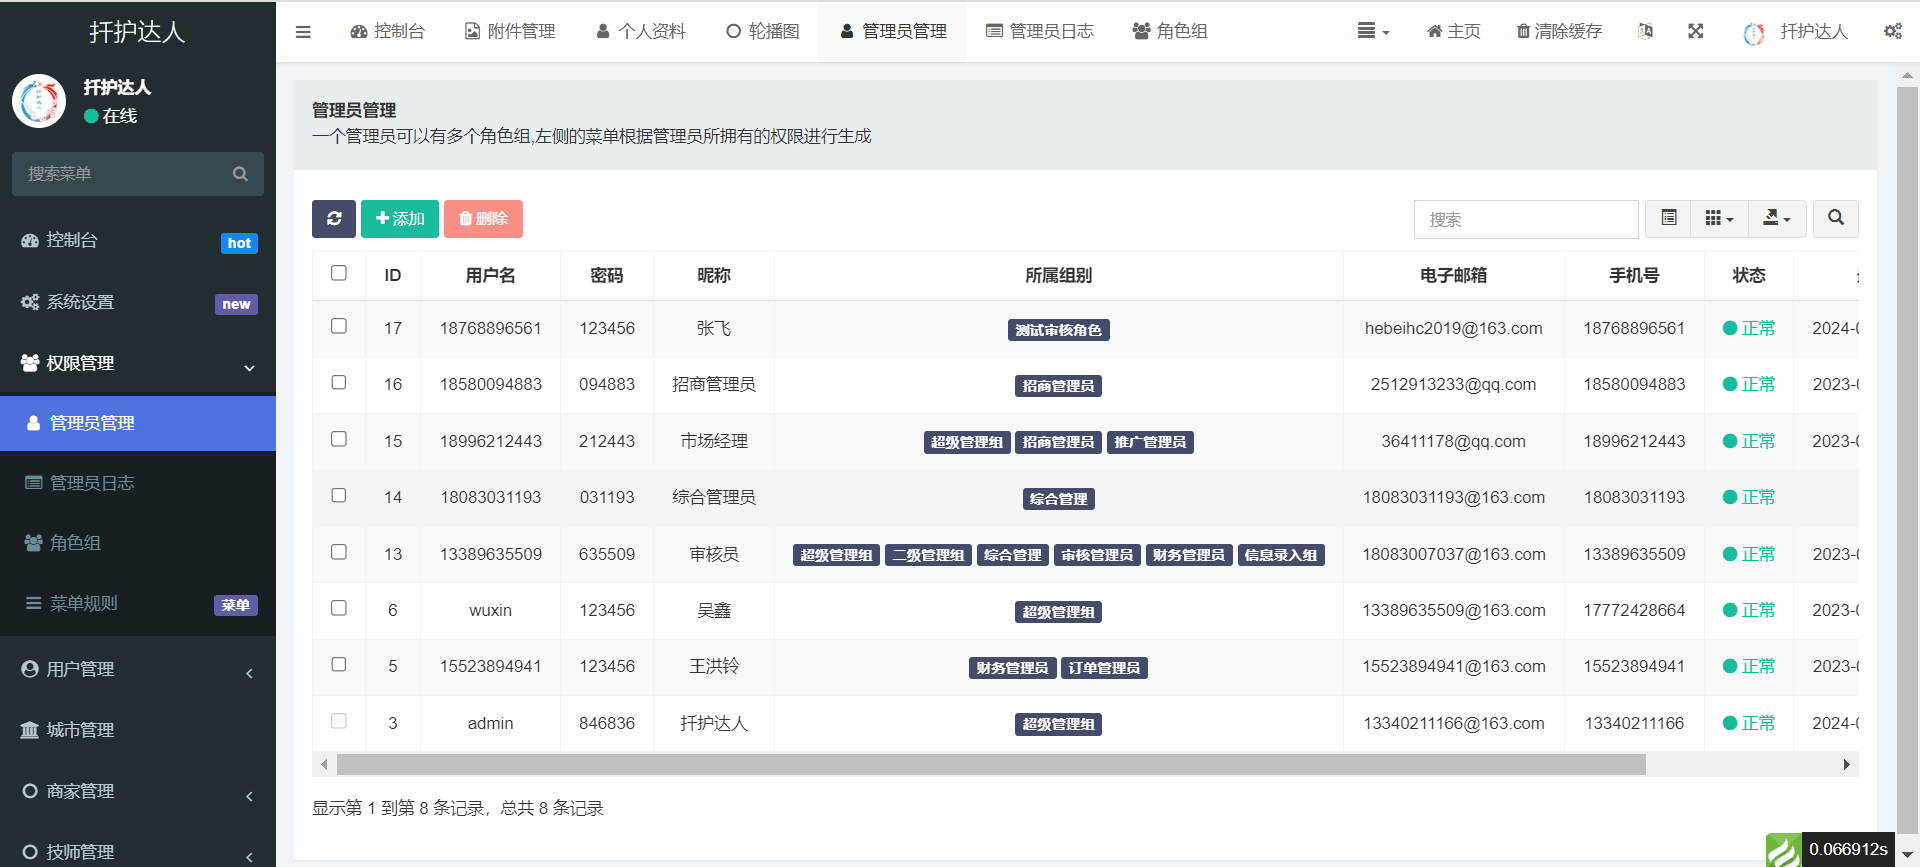
Task: Toggle the sidebar hamburger menu icon
Action: click(x=303, y=32)
